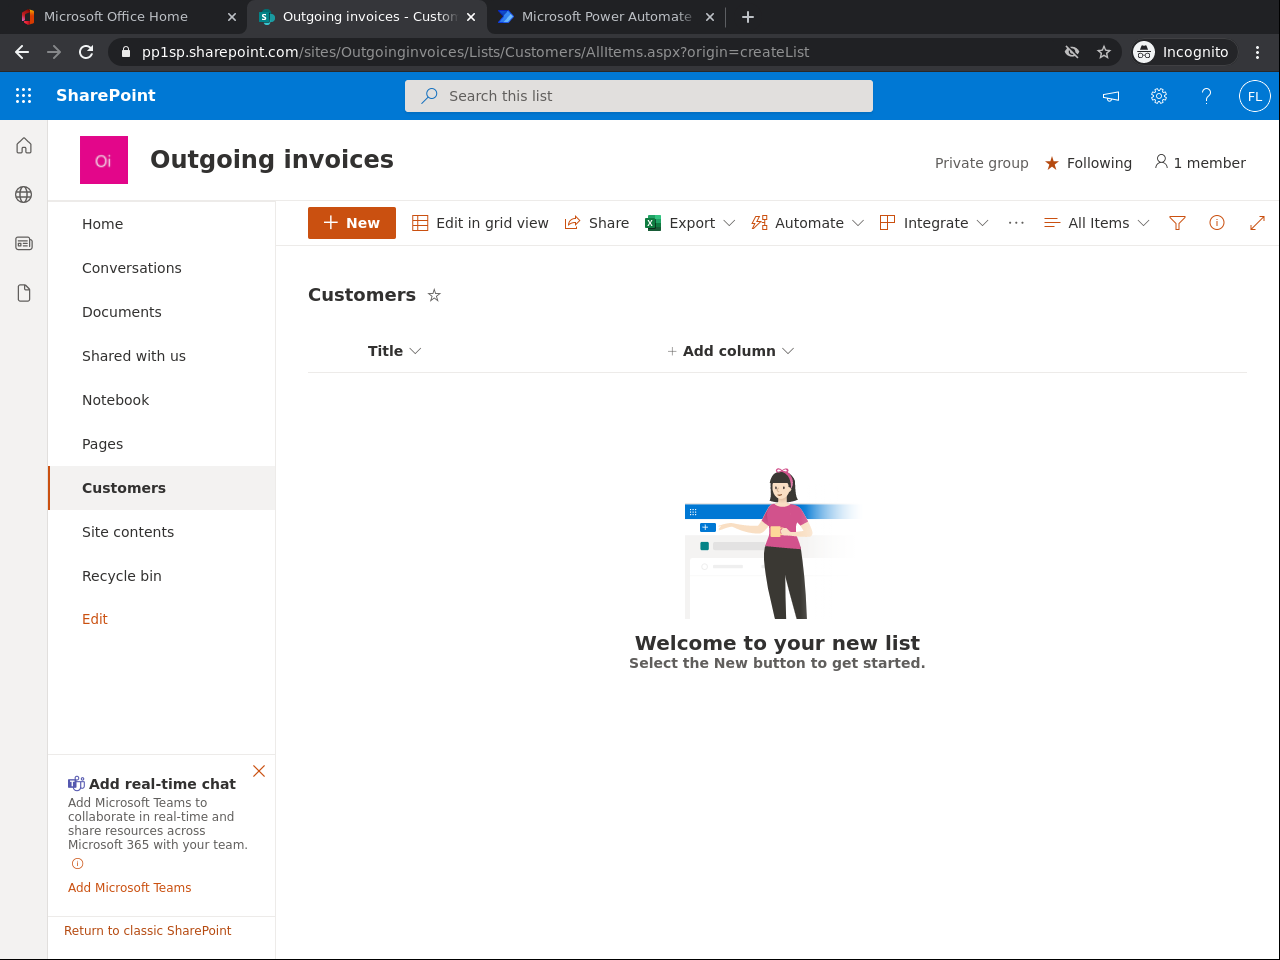
Task: Click the browser address bar URL
Action: click(475, 52)
